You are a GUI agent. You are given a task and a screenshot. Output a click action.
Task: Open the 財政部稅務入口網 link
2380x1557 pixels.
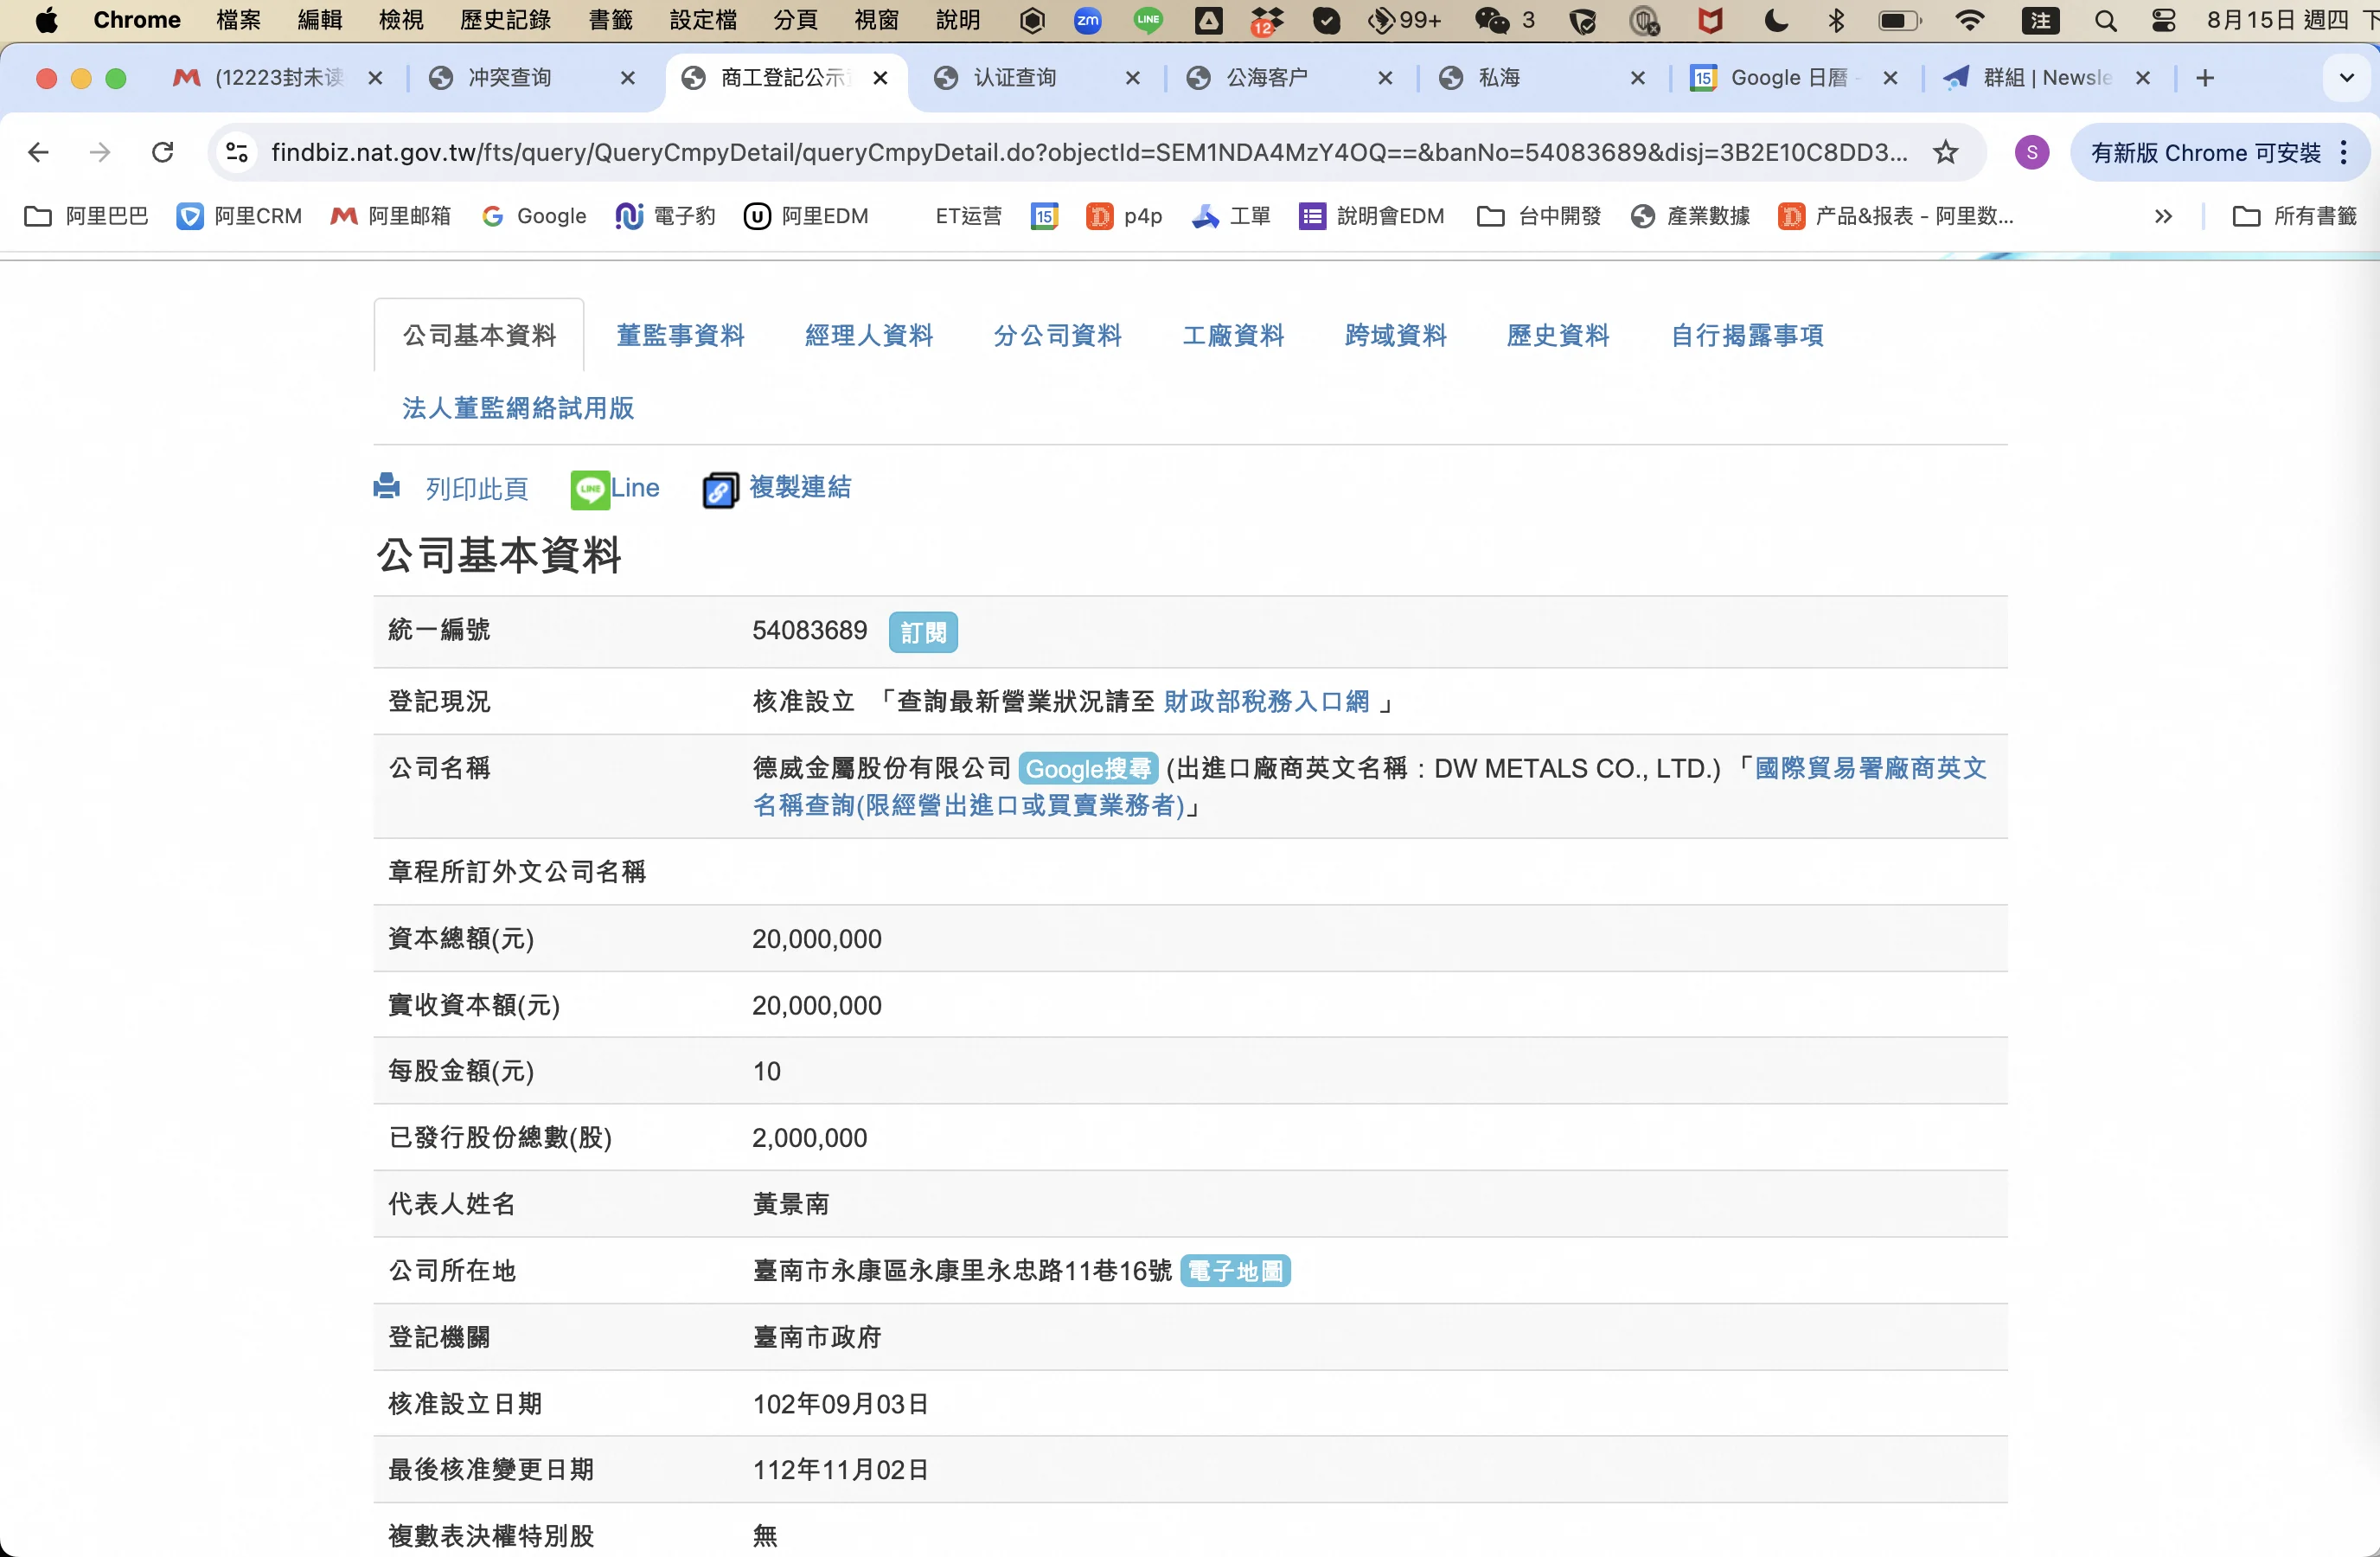pos(1266,702)
